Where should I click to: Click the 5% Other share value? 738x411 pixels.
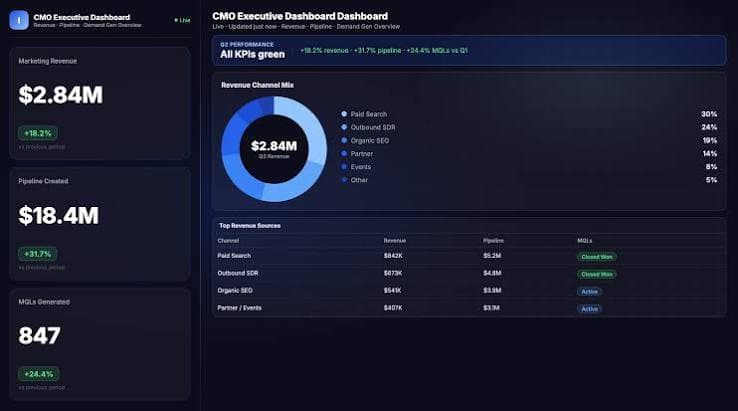[x=712, y=180]
